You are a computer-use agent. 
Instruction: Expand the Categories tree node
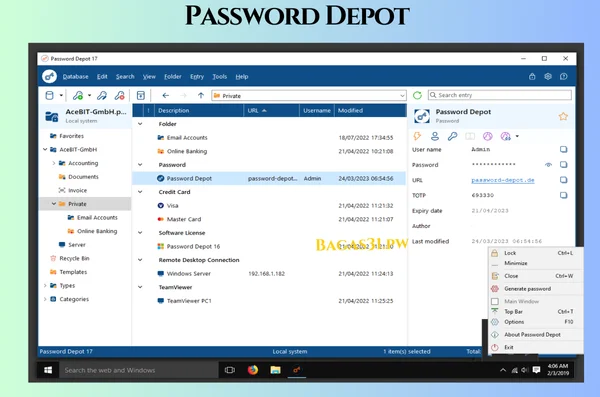point(45,299)
